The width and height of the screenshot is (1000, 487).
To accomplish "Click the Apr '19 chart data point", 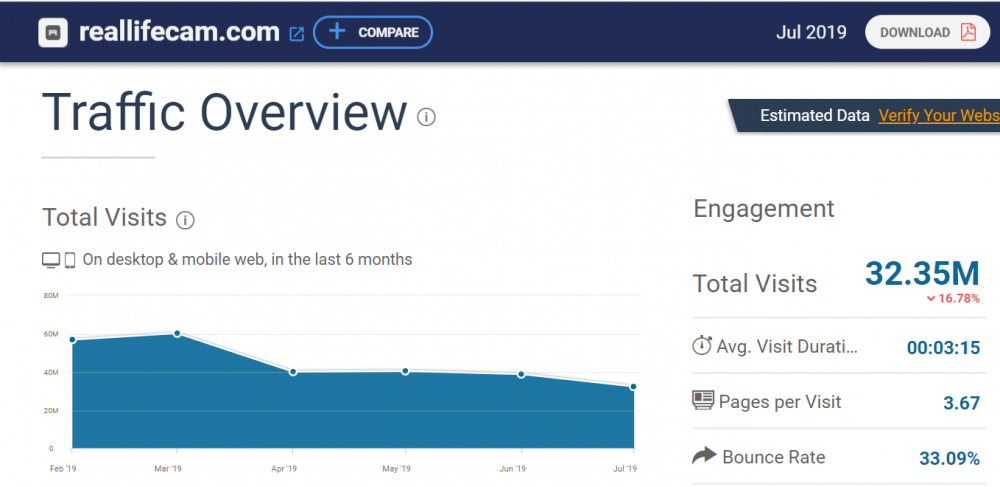I will pyautogui.click(x=293, y=372).
